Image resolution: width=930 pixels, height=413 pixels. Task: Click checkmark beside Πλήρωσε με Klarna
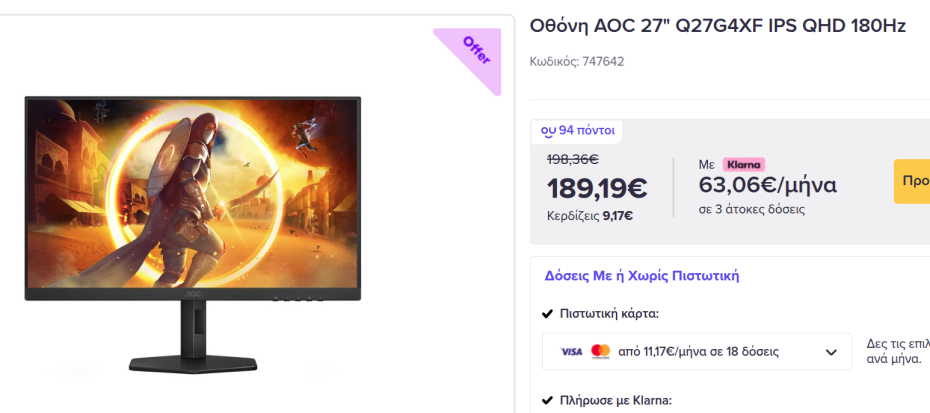[547, 401]
